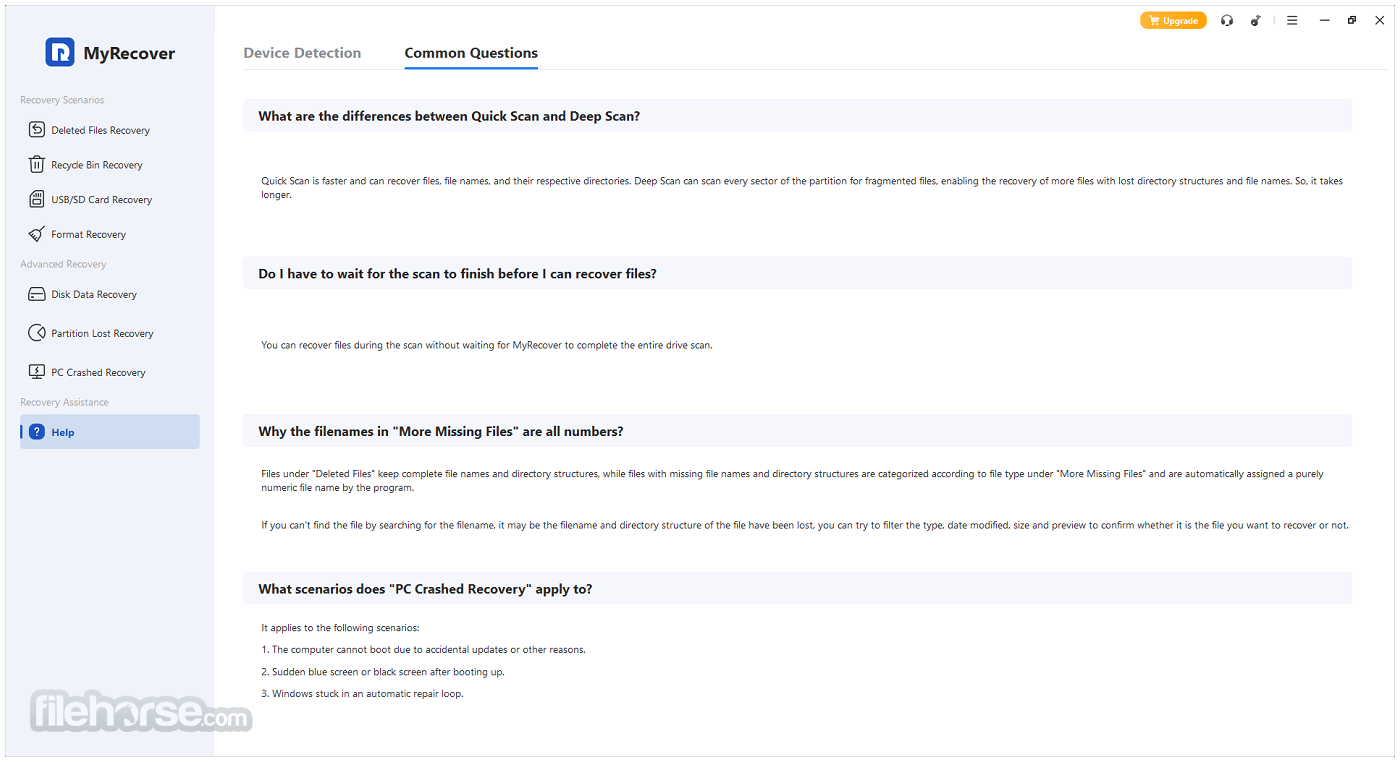1400x762 pixels.
Task: Close the MyRecover window
Action: 1380,20
